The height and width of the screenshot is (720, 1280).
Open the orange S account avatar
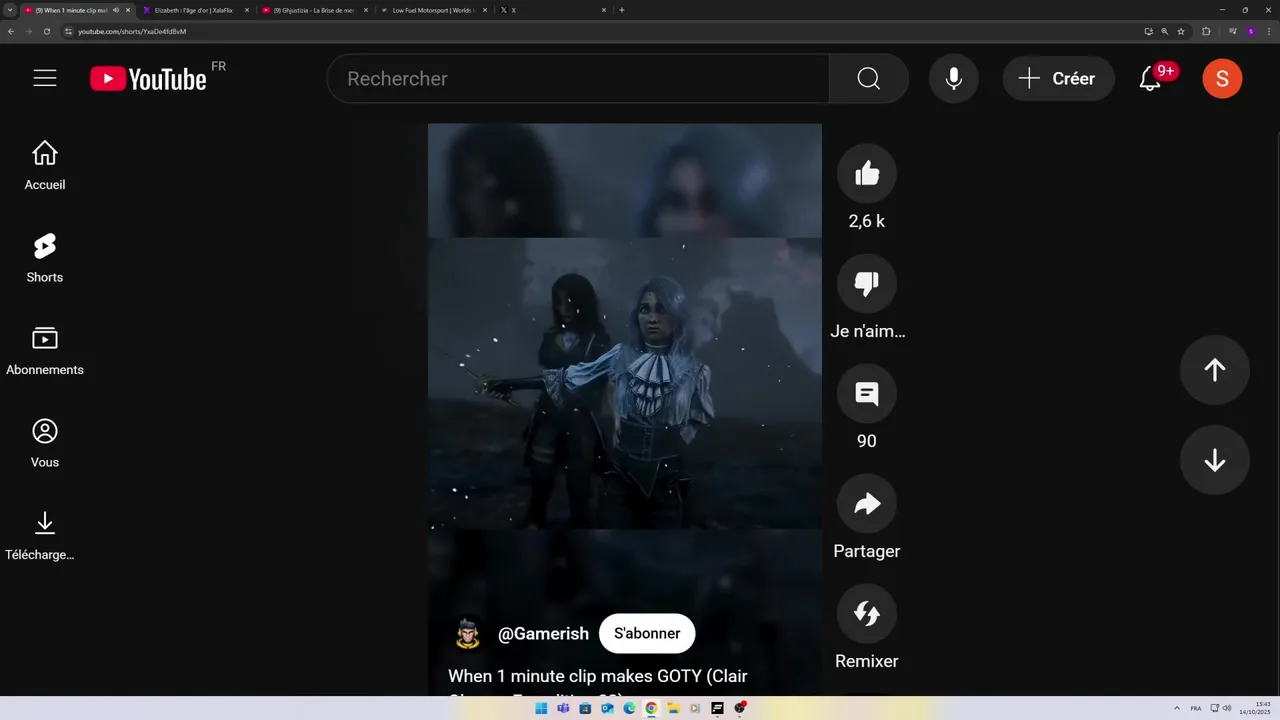(x=1222, y=79)
